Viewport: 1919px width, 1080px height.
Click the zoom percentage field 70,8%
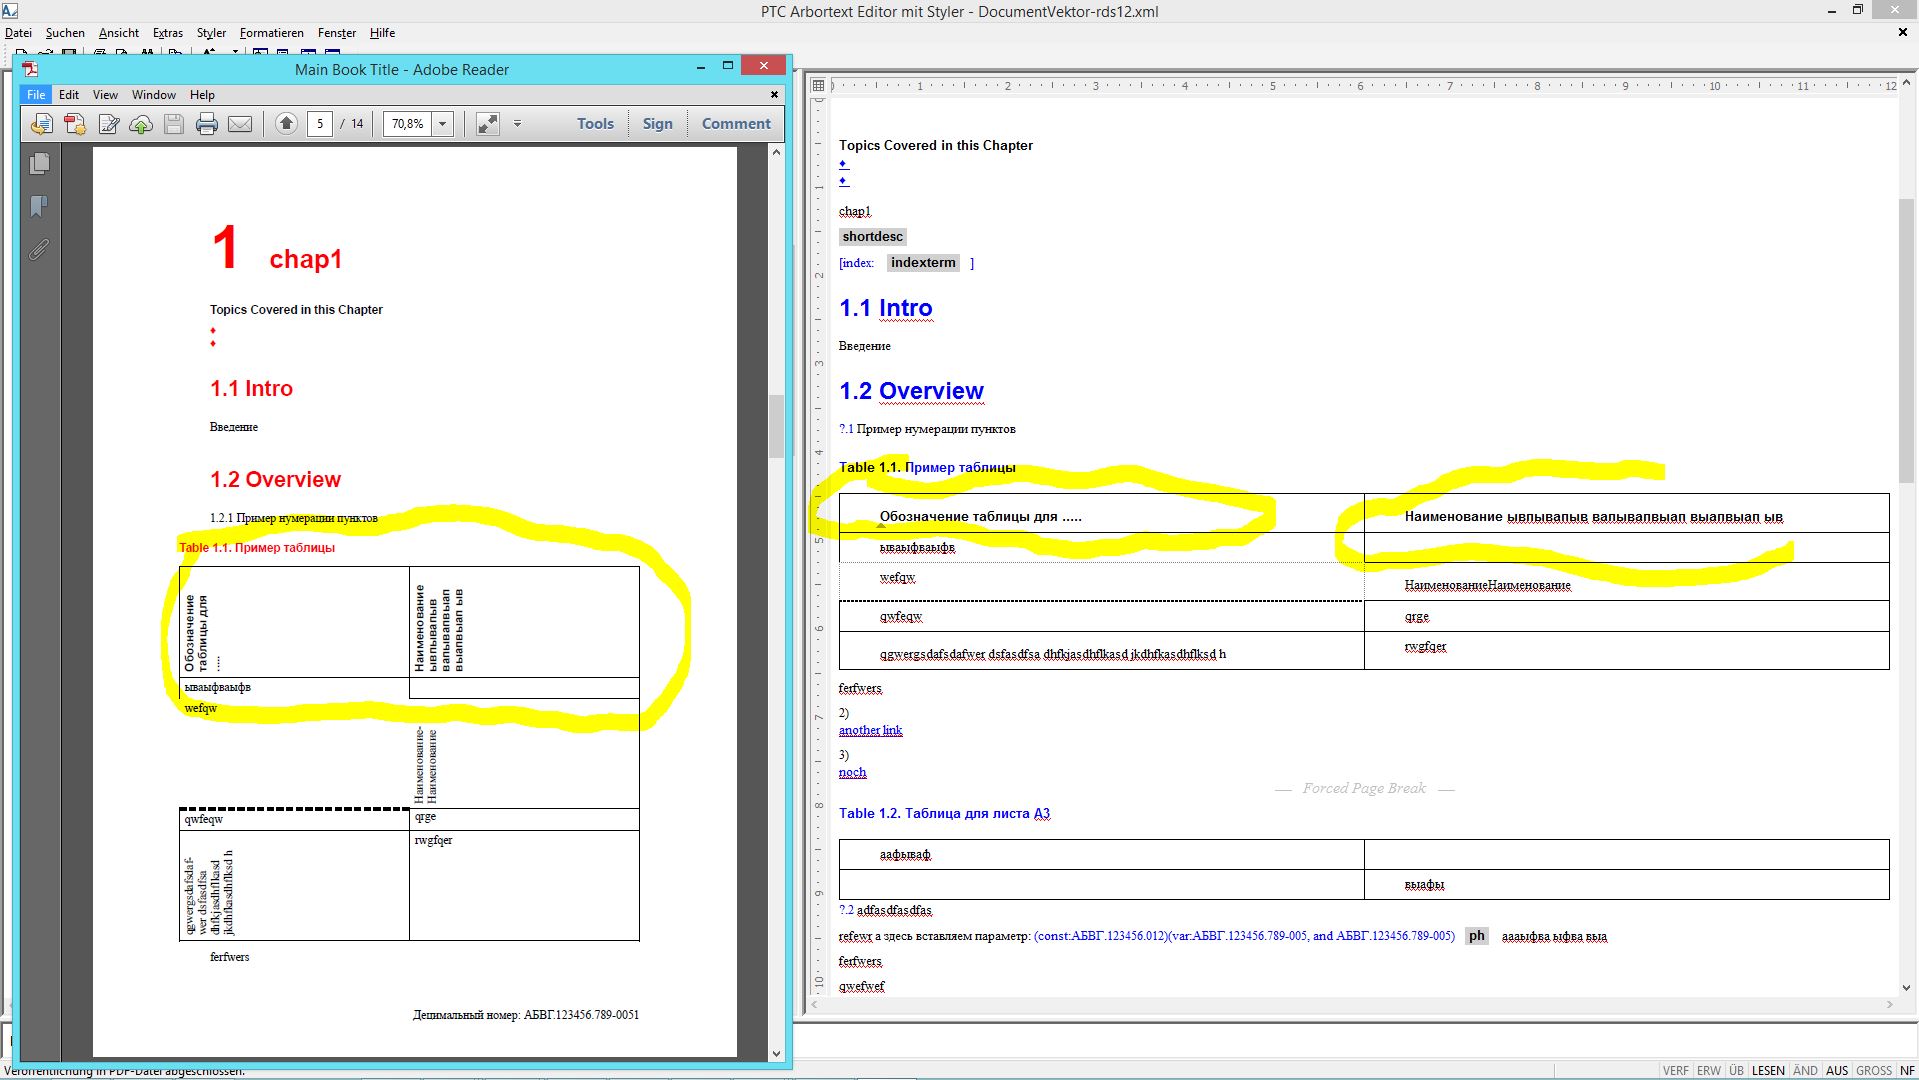(x=408, y=124)
